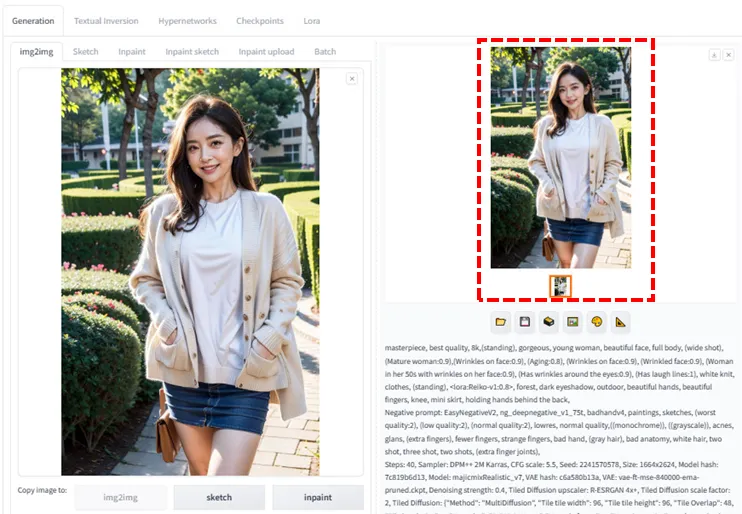The height and width of the screenshot is (514, 742).
Task: Switch to the Inpaint sketch sub-tab
Action: coord(192,52)
